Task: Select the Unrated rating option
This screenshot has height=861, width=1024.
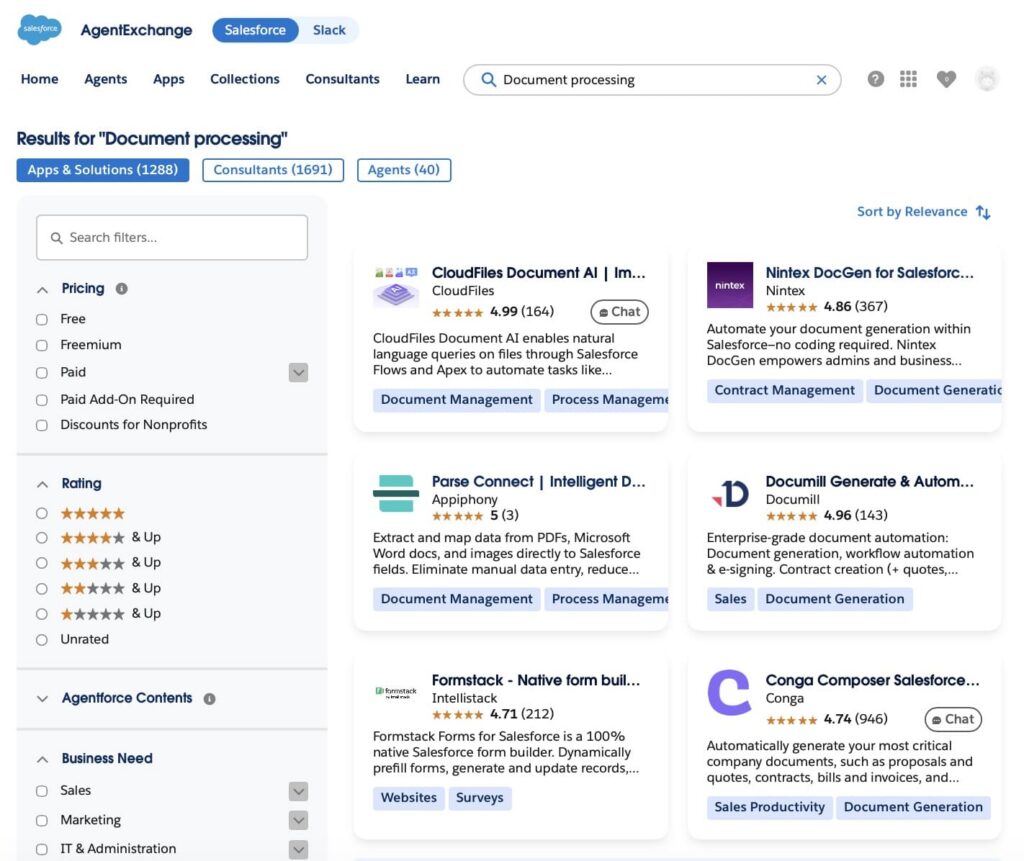Action: tap(42, 640)
